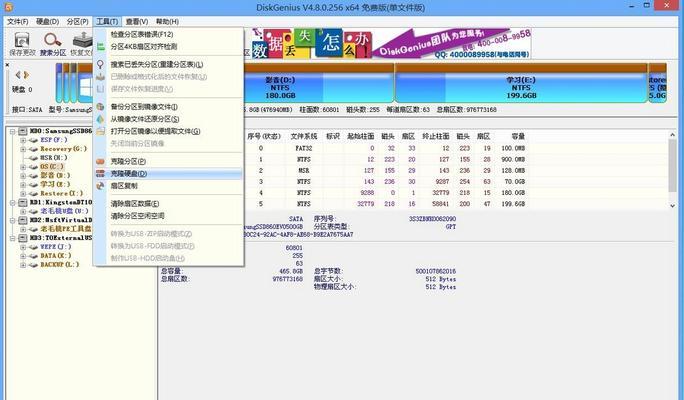
Task: Click the HD1 Kingston drive icon in the tree
Action: [x=23, y=202]
